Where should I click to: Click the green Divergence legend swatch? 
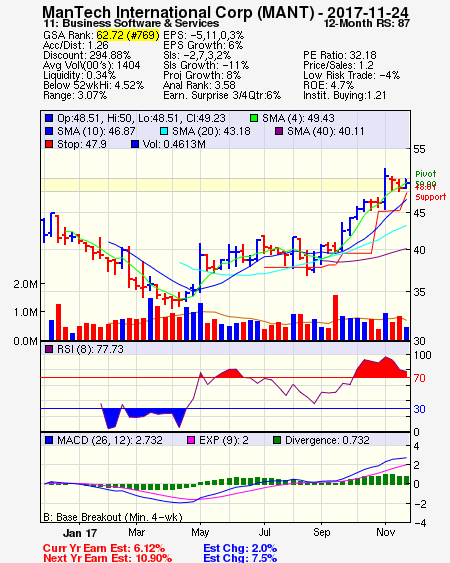[277, 440]
